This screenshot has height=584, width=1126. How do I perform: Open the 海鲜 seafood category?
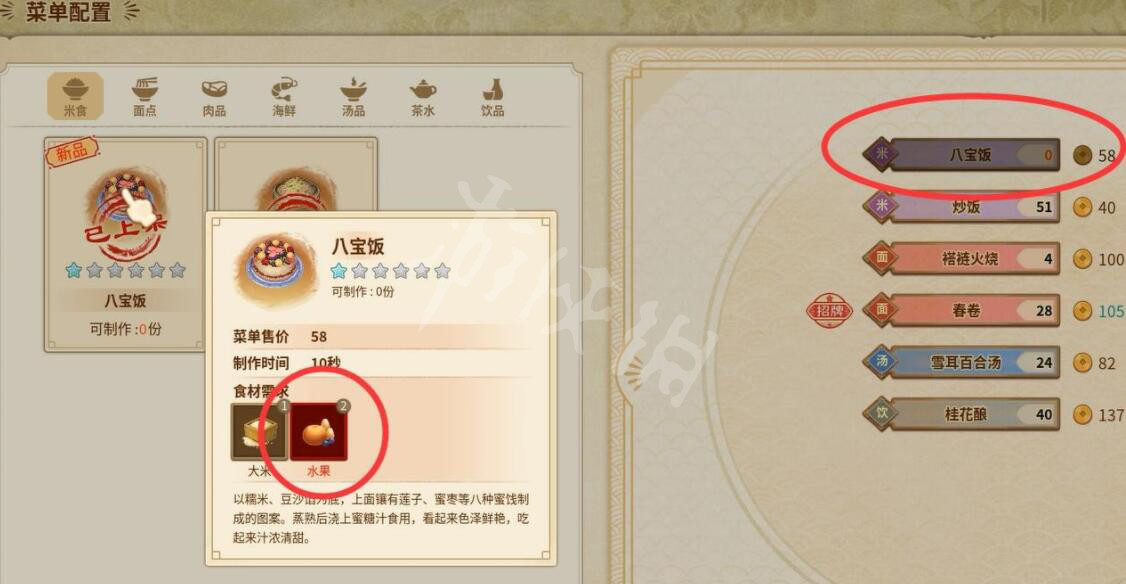[284, 96]
